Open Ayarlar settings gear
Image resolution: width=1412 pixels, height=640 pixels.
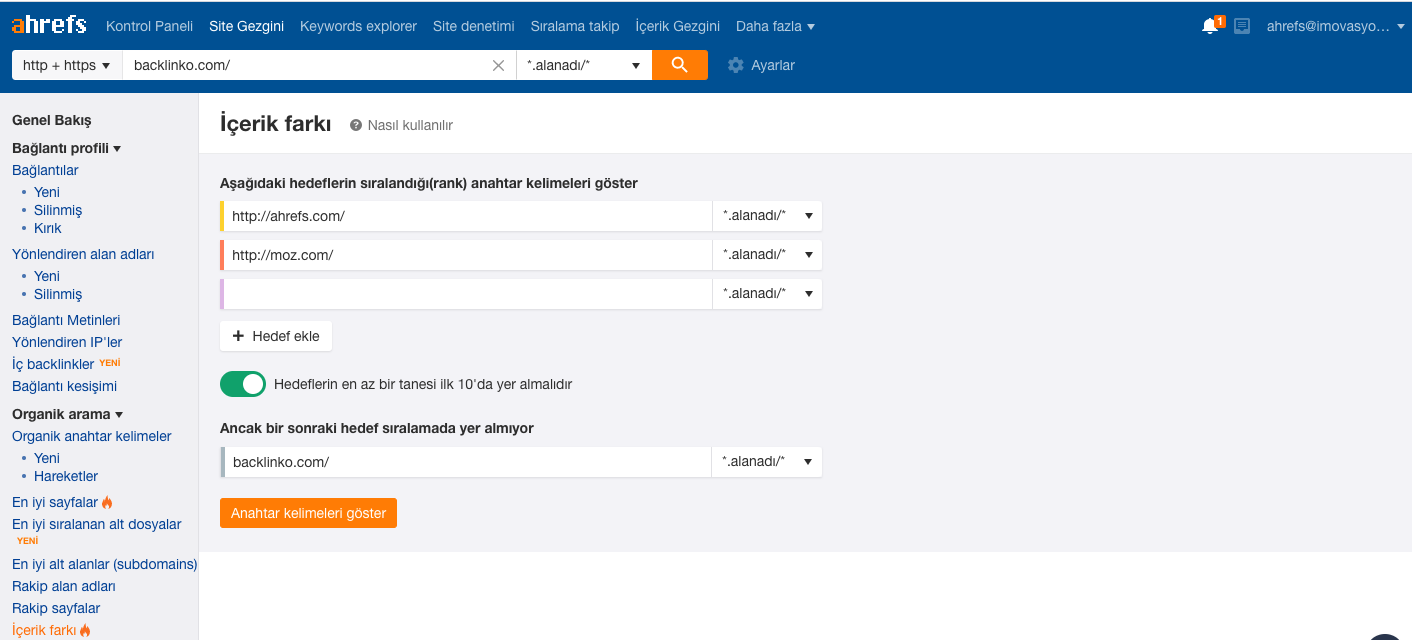[736, 65]
